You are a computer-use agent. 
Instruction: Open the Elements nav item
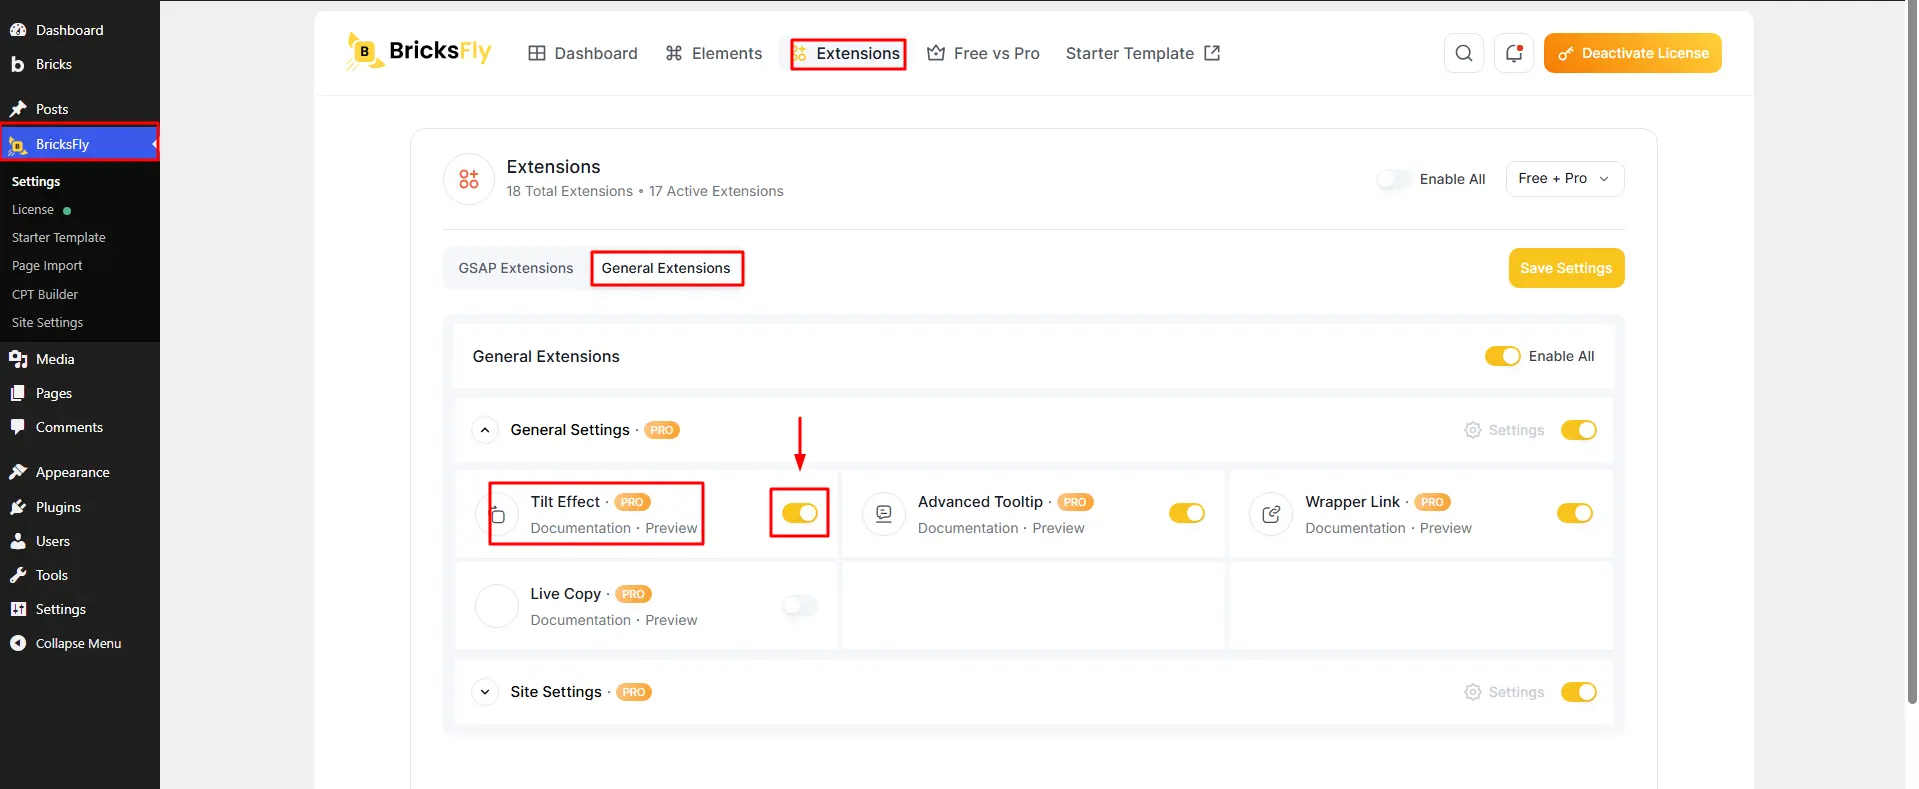tap(714, 53)
